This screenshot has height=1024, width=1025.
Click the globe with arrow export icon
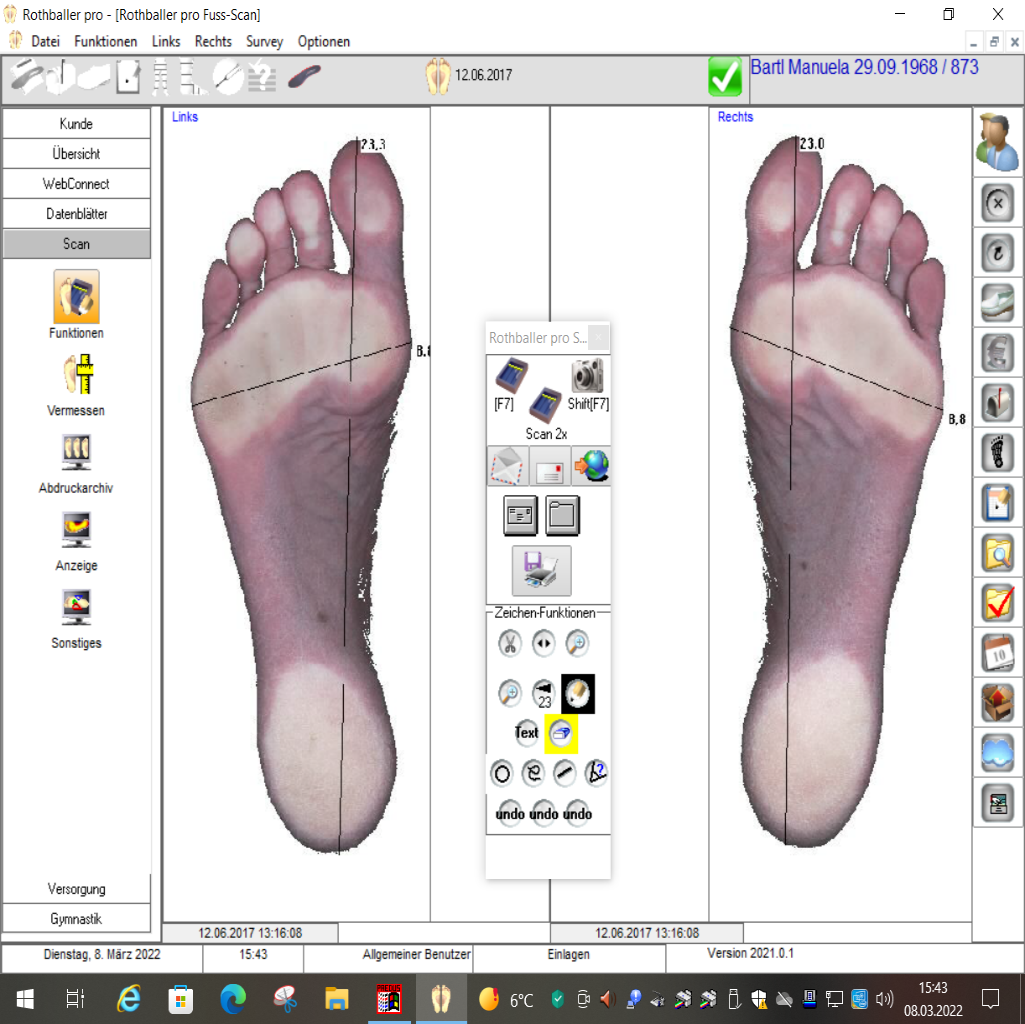(x=591, y=466)
